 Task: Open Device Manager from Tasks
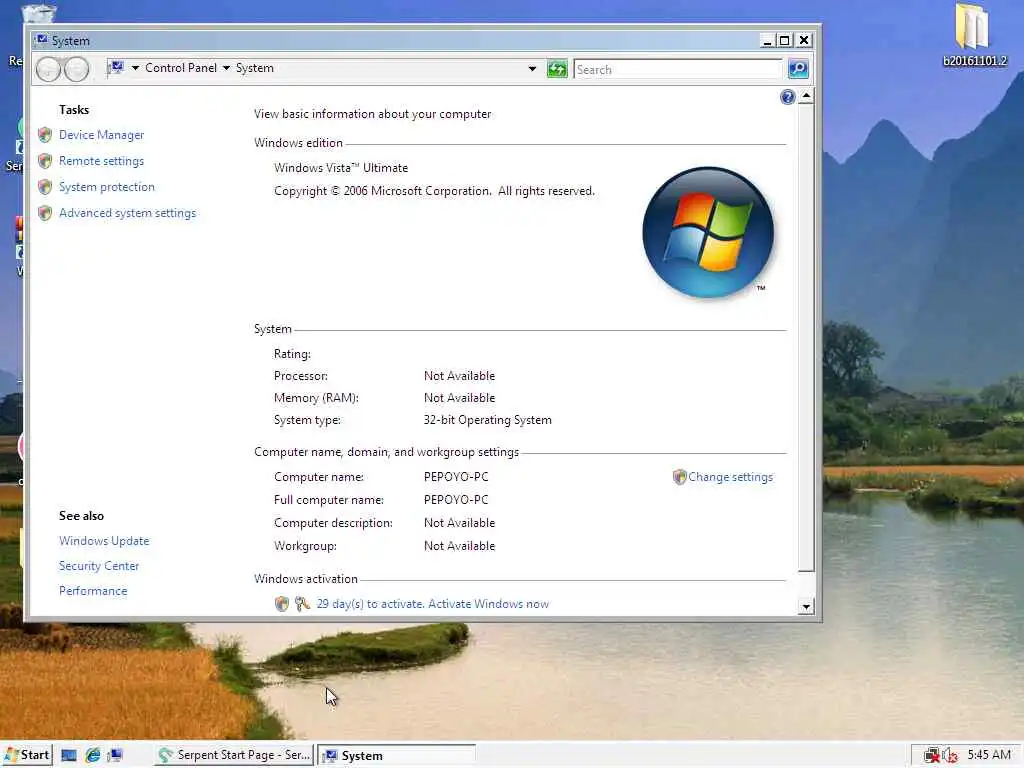tap(101, 135)
